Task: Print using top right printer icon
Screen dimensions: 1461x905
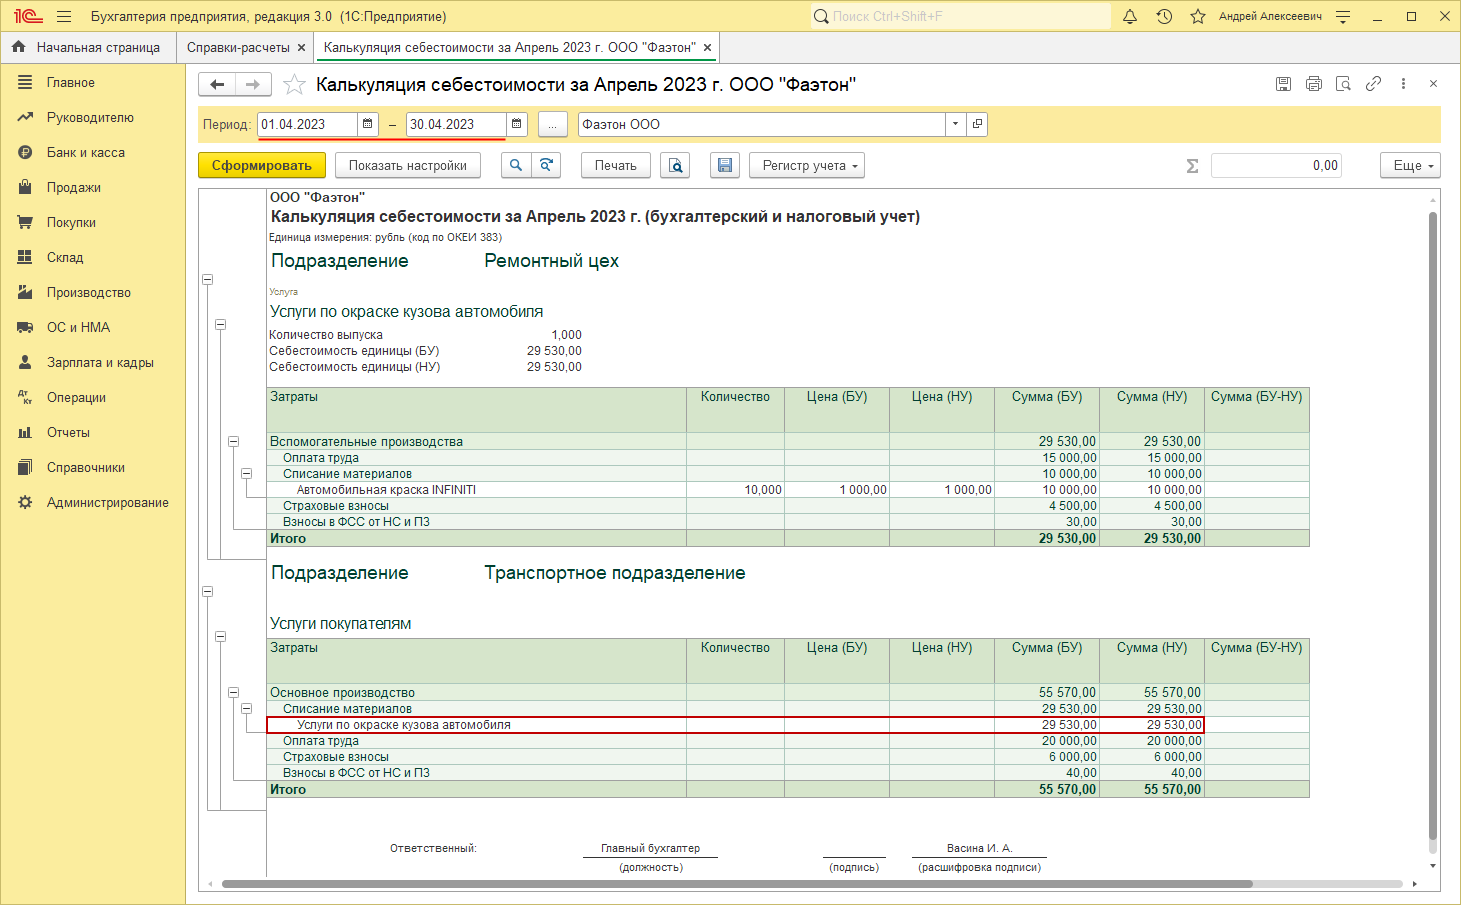Action: click(x=1313, y=84)
